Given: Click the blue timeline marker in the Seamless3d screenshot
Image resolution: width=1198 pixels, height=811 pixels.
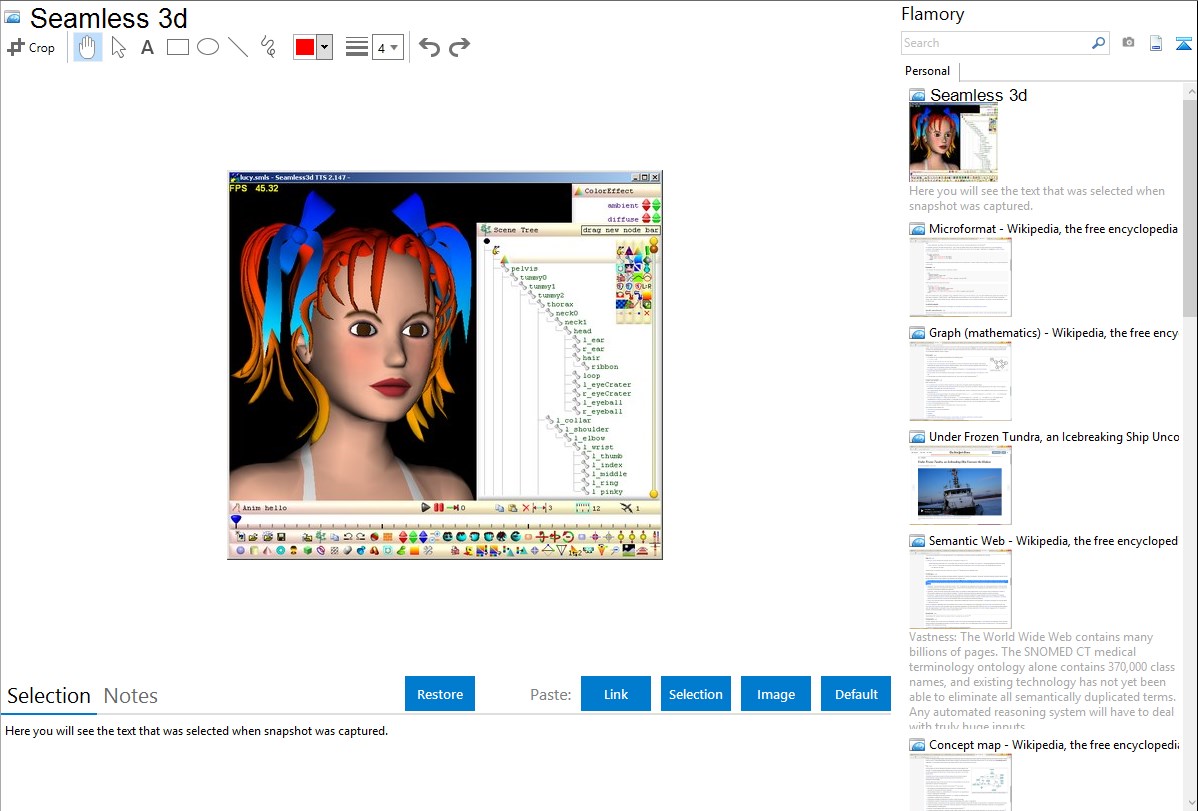Looking at the screenshot, I should [x=236, y=520].
